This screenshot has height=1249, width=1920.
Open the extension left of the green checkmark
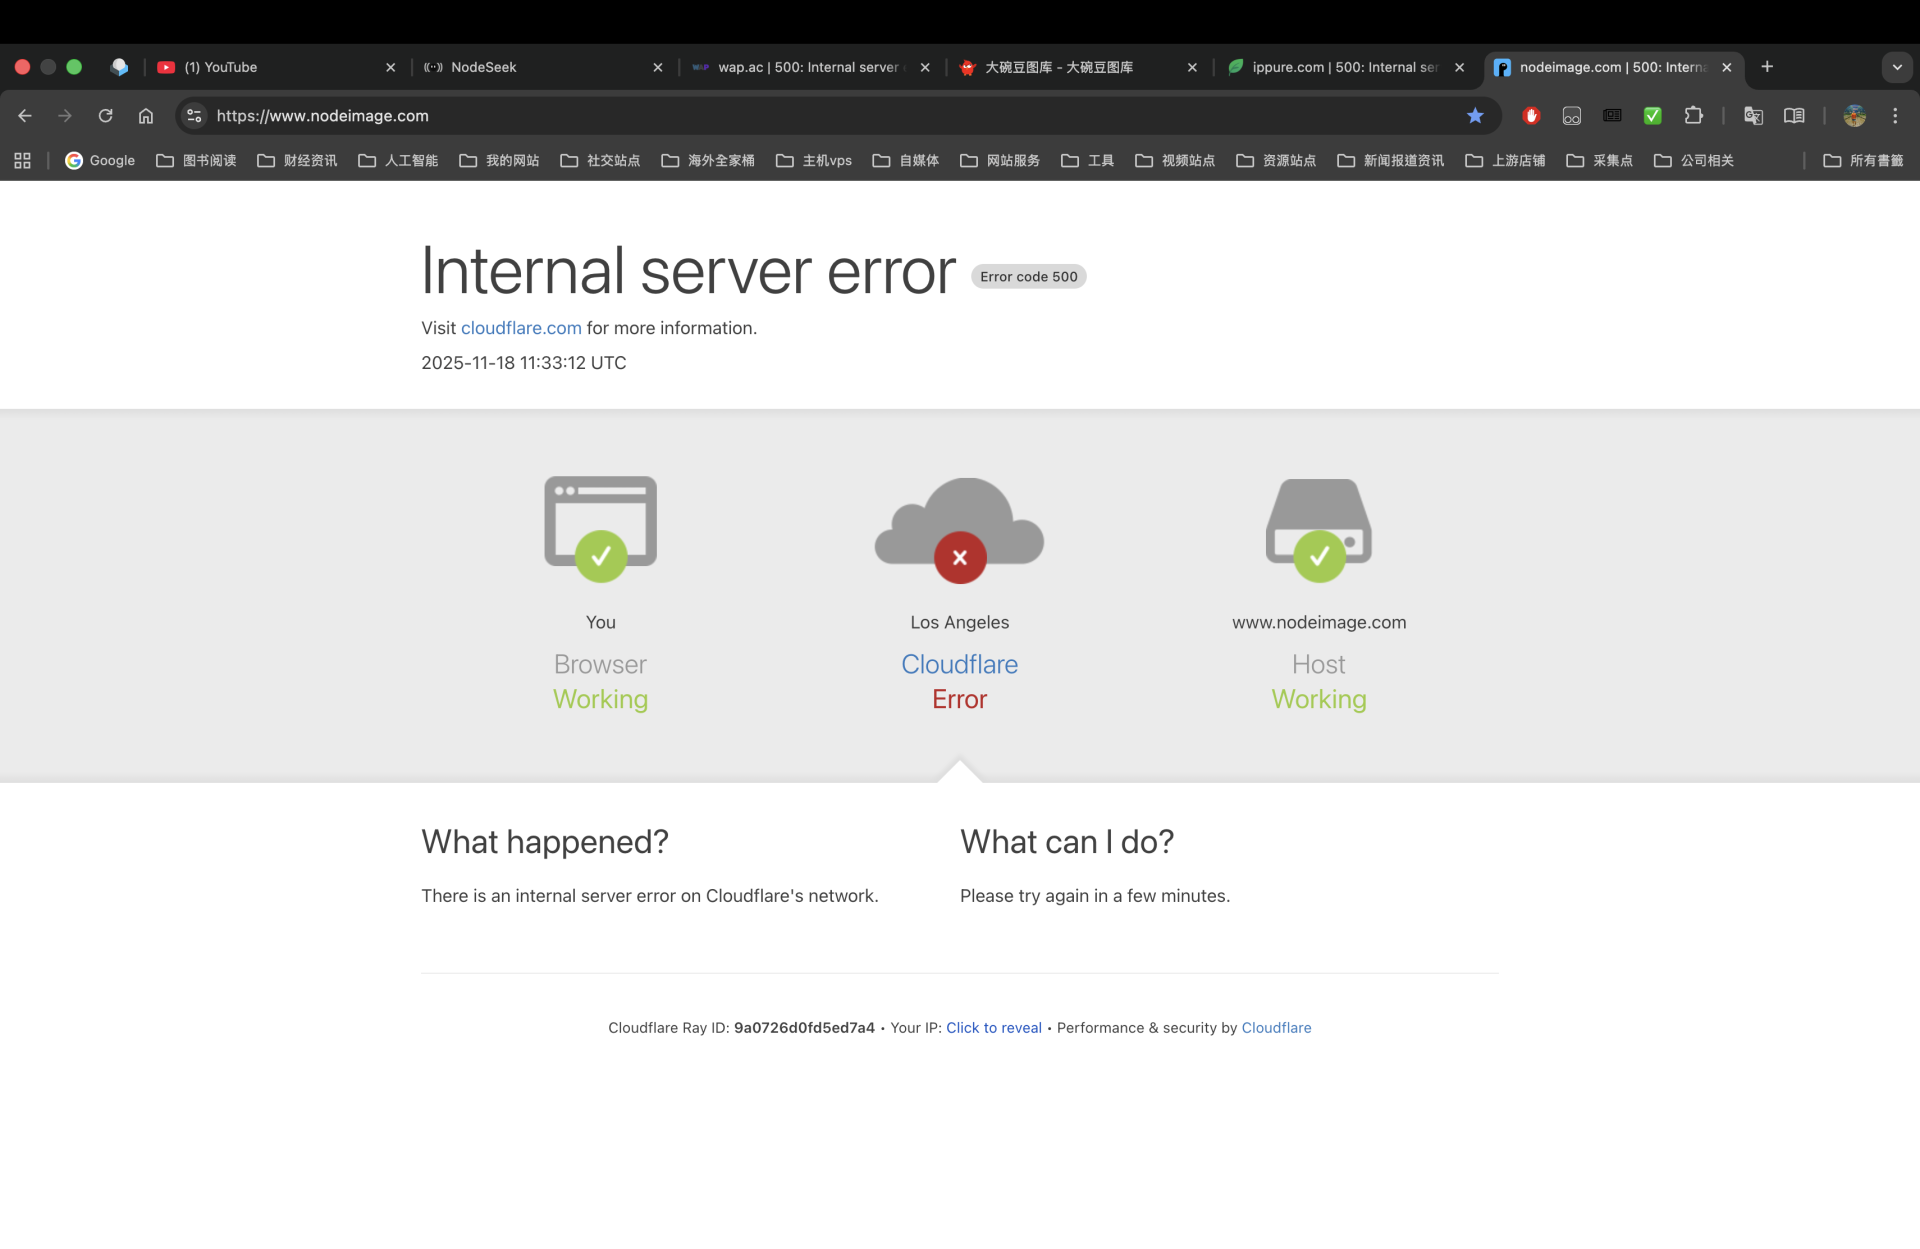click(x=1612, y=116)
